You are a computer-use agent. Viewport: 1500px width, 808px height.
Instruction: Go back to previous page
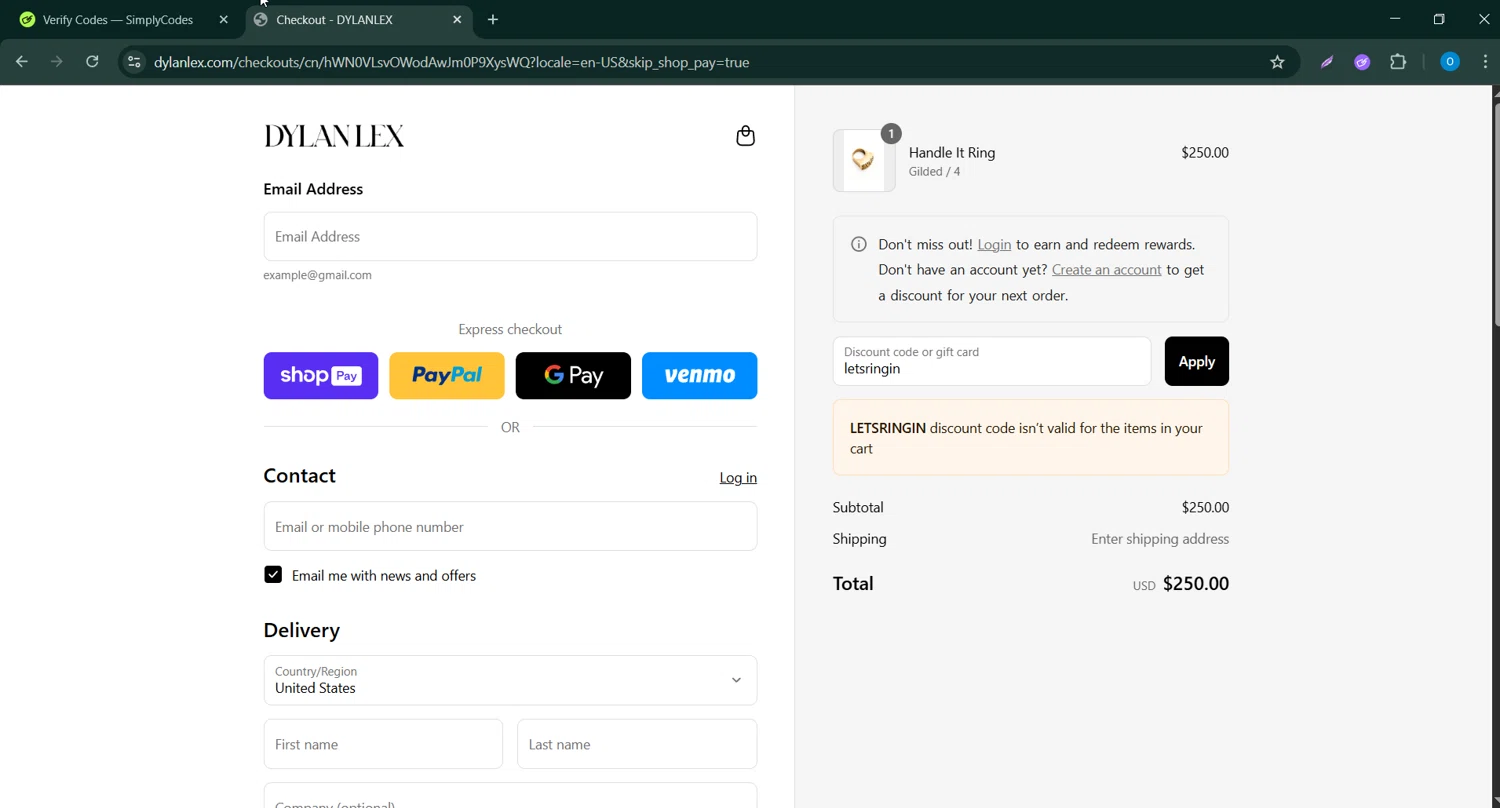tap(22, 62)
